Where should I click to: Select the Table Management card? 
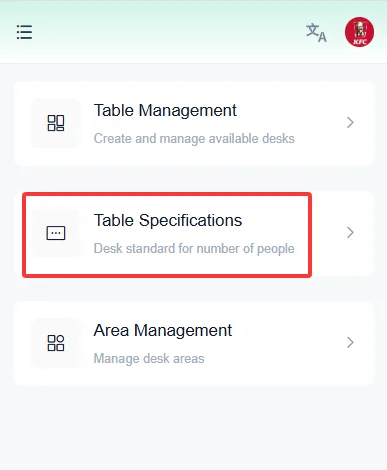[194, 123]
